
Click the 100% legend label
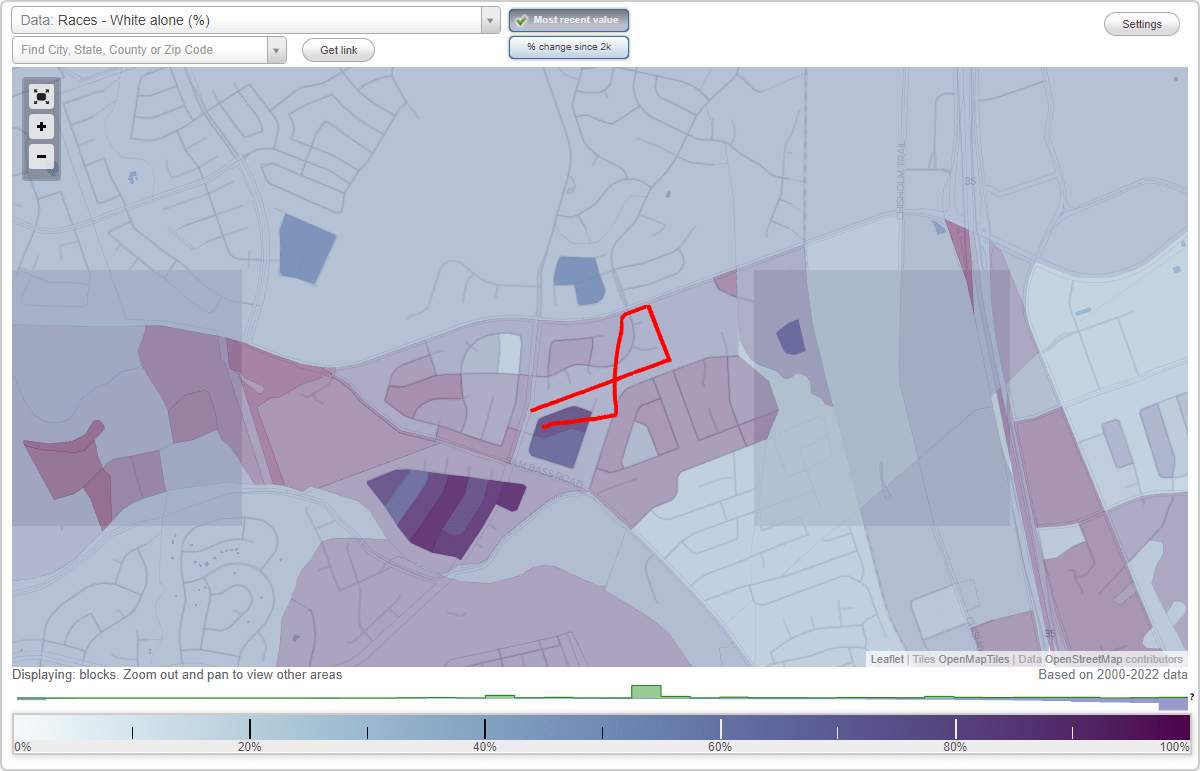[1174, 747]
